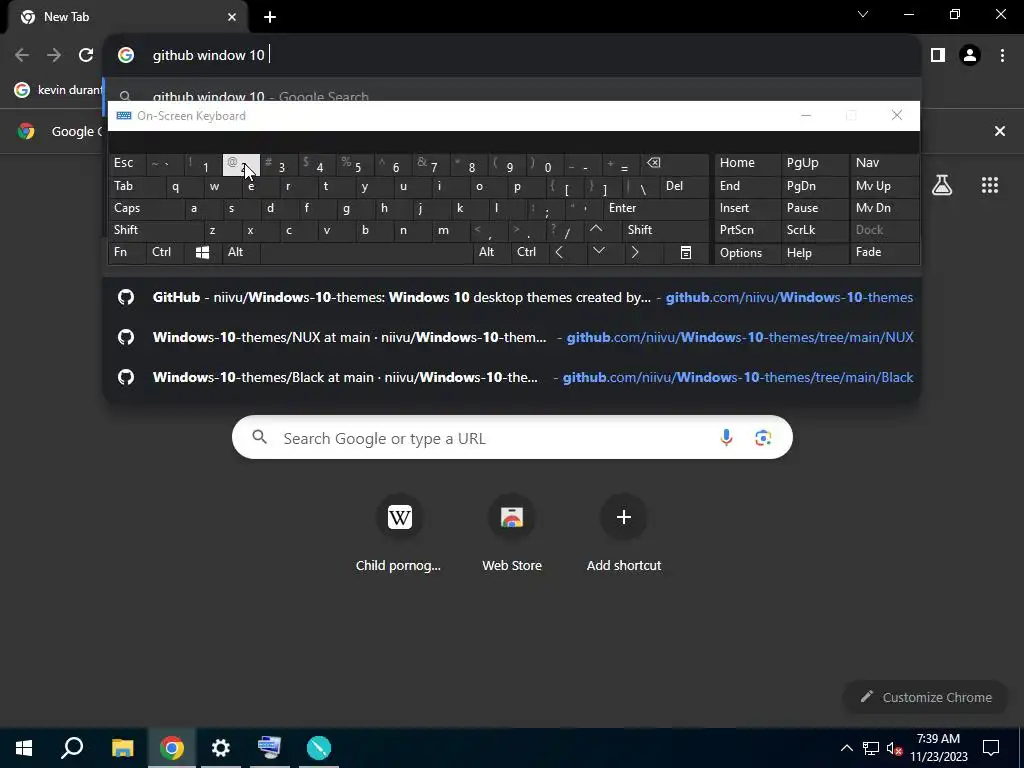Click the Google Lens image search icon

point(763,438)
